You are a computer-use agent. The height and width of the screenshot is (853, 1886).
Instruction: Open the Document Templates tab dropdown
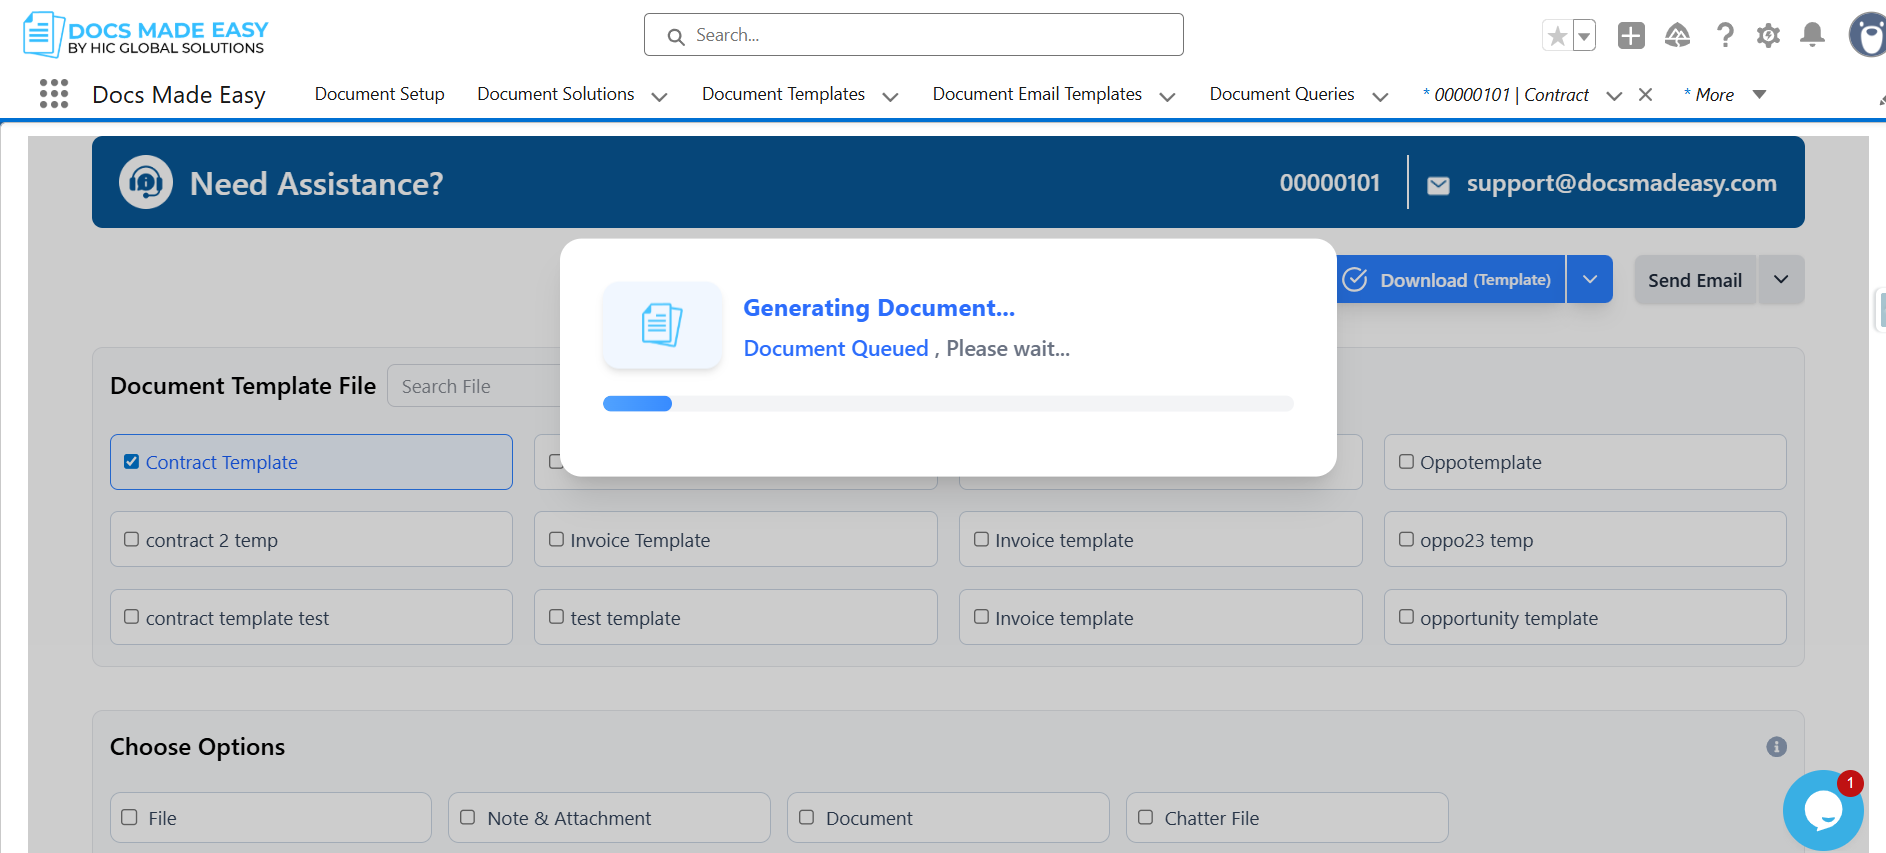pyautogui.click(x=890, y=96)
